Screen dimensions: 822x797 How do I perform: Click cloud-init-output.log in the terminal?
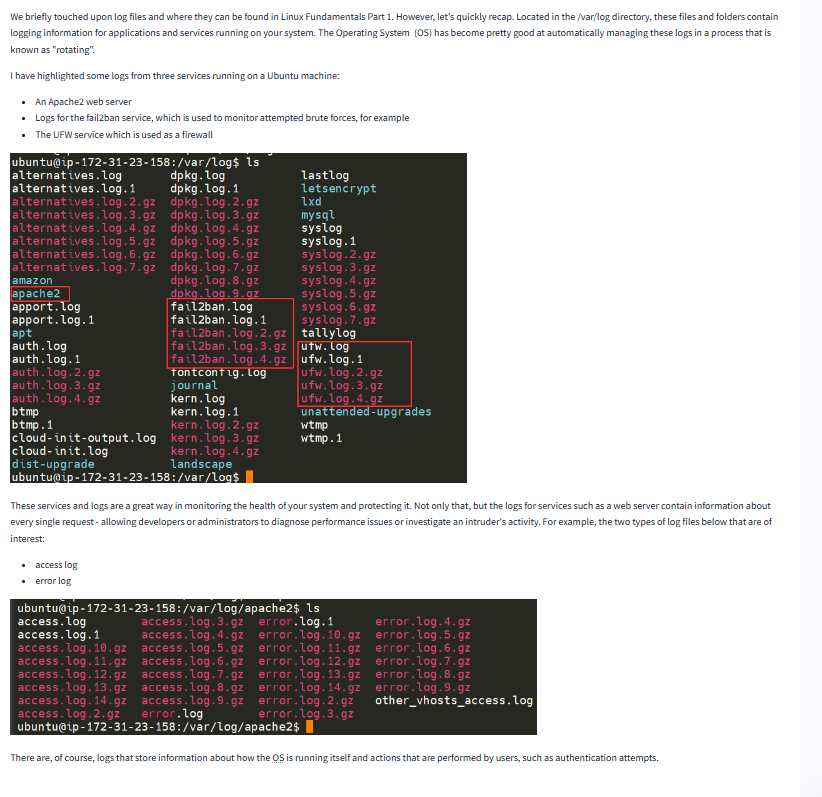[84, 438]
